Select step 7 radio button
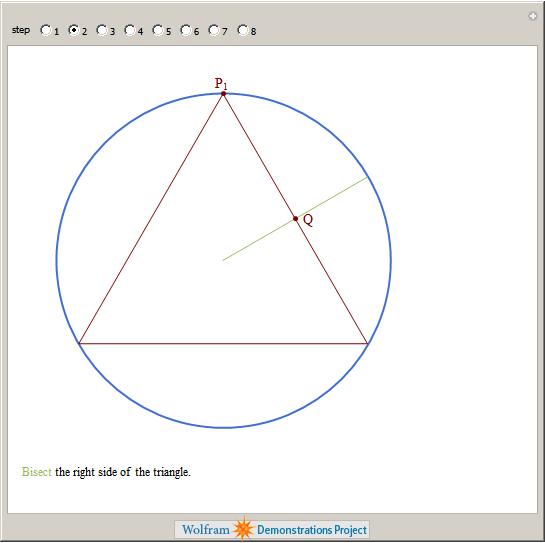The image size is (545, 543). tap(213, 30)
